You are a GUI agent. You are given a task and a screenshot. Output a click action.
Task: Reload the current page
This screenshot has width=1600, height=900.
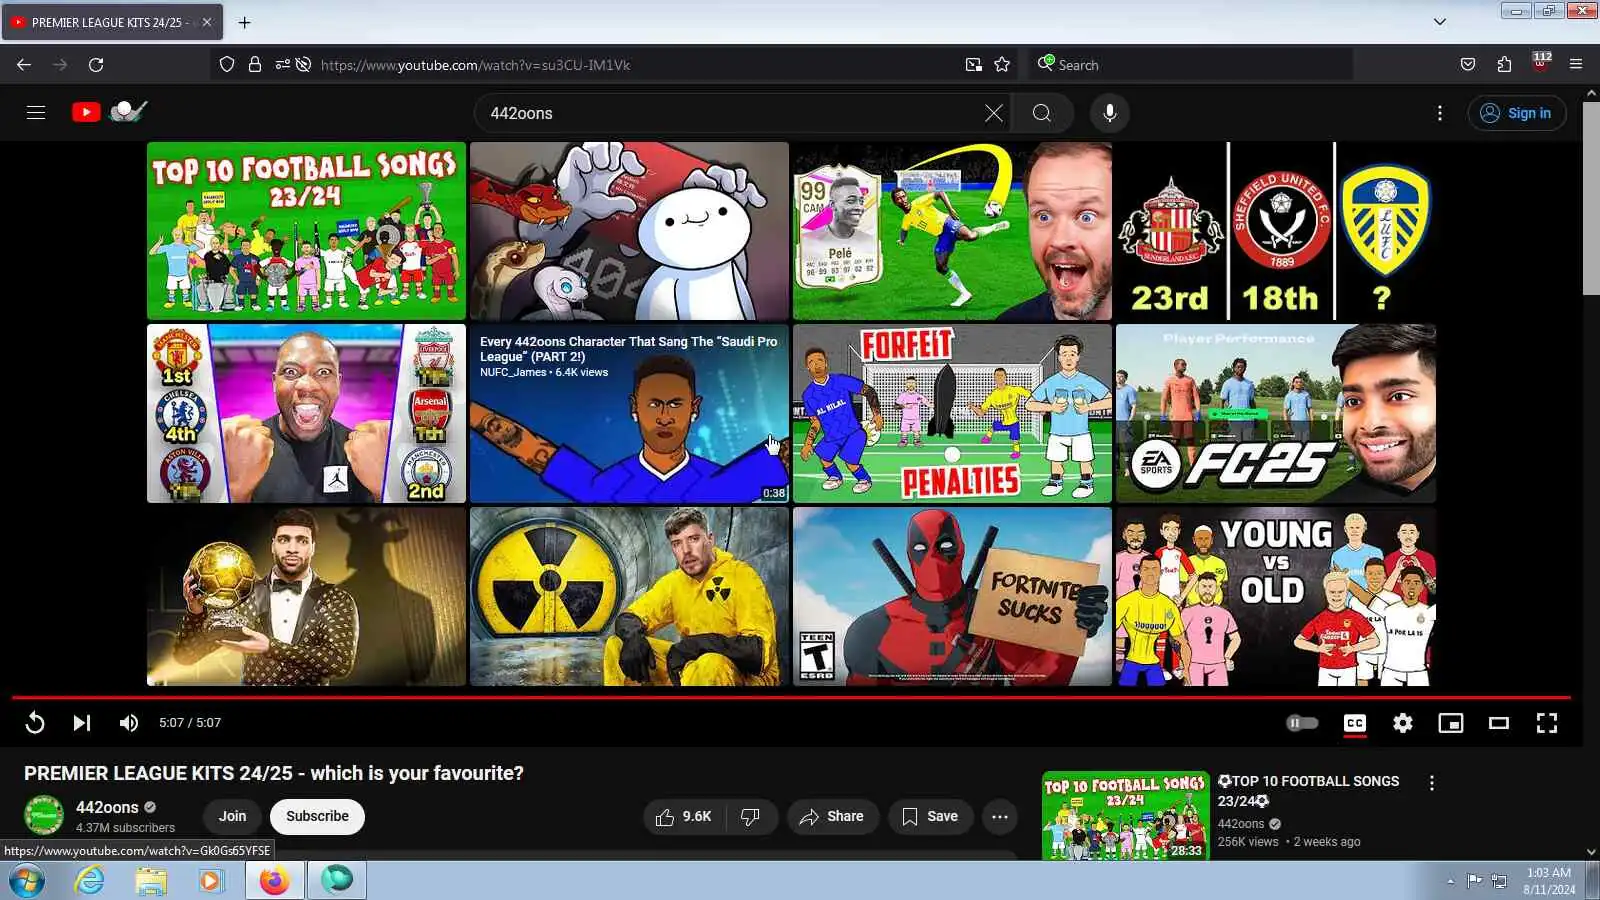coord(96,65)
